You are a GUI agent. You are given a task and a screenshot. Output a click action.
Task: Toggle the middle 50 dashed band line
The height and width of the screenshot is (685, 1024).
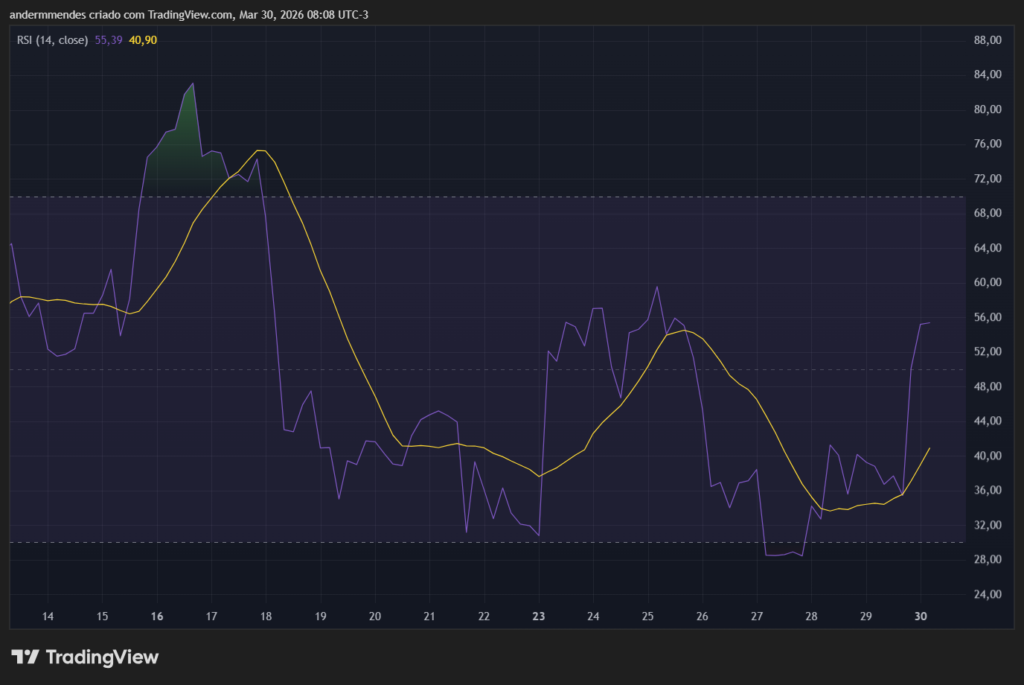500,369
